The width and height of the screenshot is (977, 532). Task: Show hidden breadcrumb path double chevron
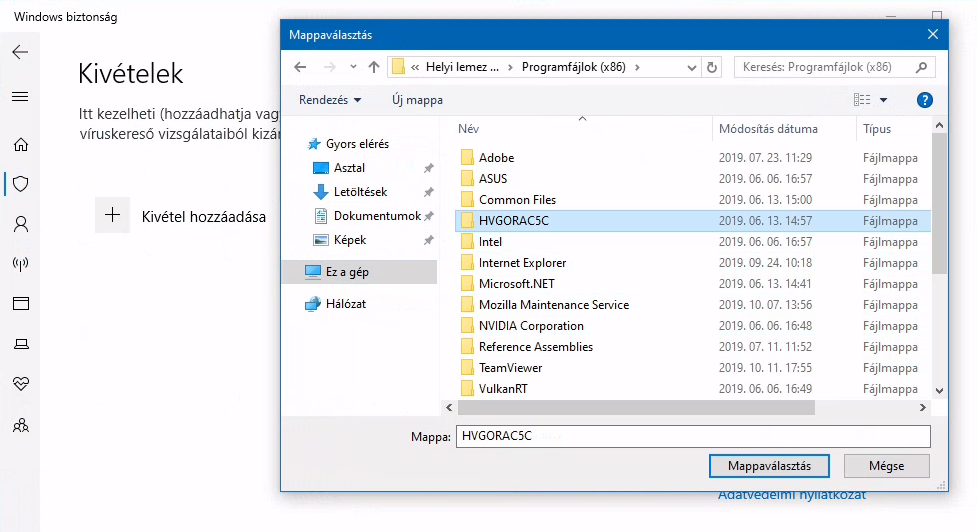coord(415,67)
